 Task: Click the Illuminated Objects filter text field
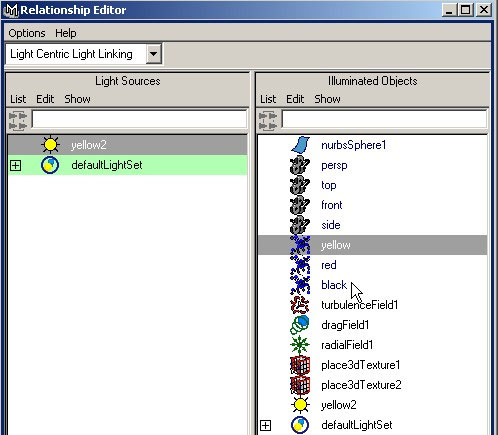tap(384, 119)
